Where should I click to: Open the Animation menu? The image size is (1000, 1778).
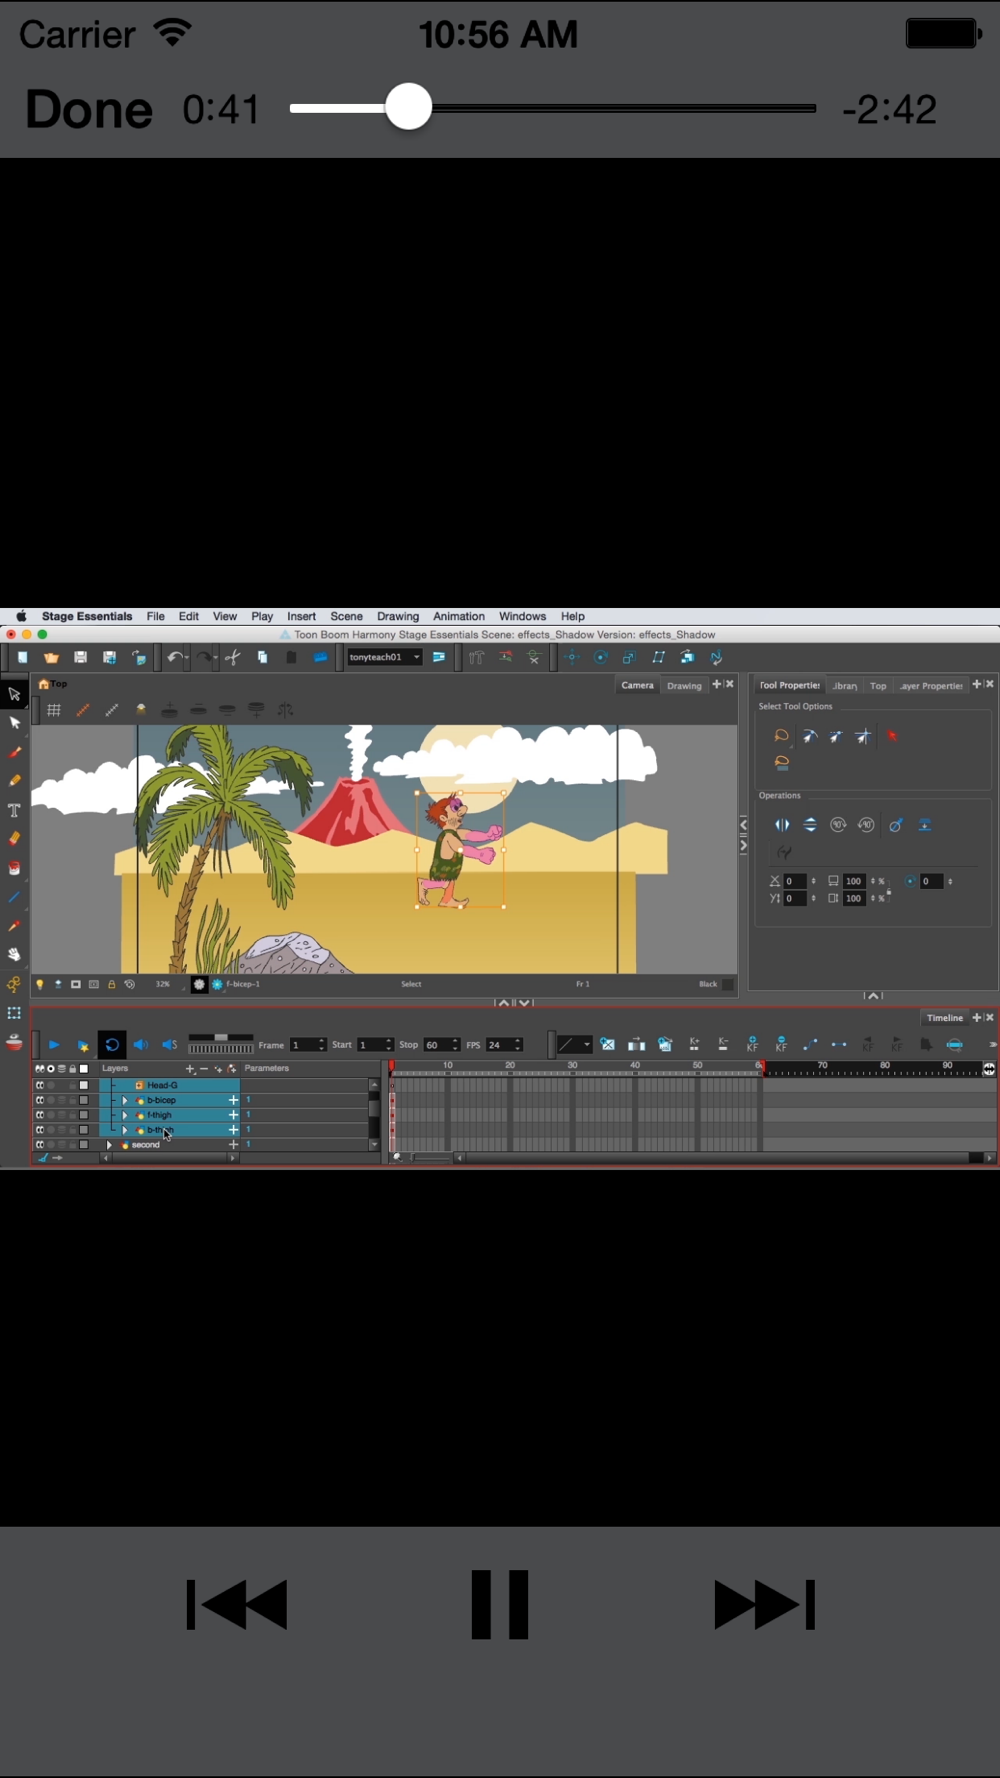coord(459,616)
